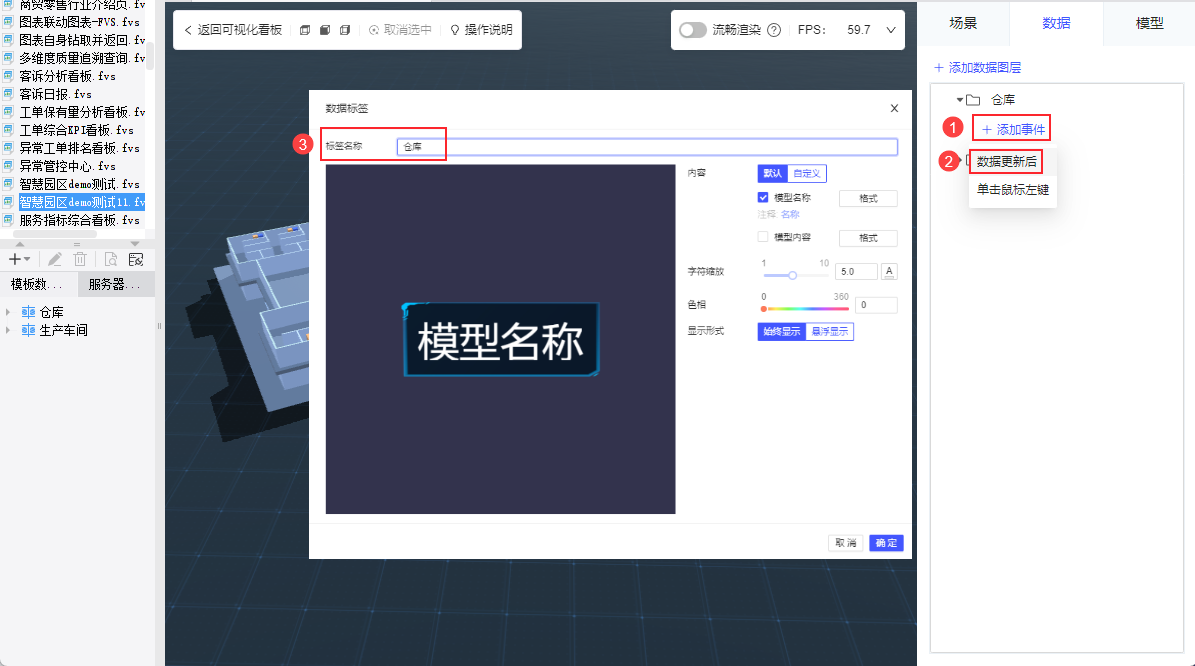Image resolution: width=1195 pixels, height=666 pixels.
Task: Click 格式 button for 模型内容
Action: (x=868, y=238)
